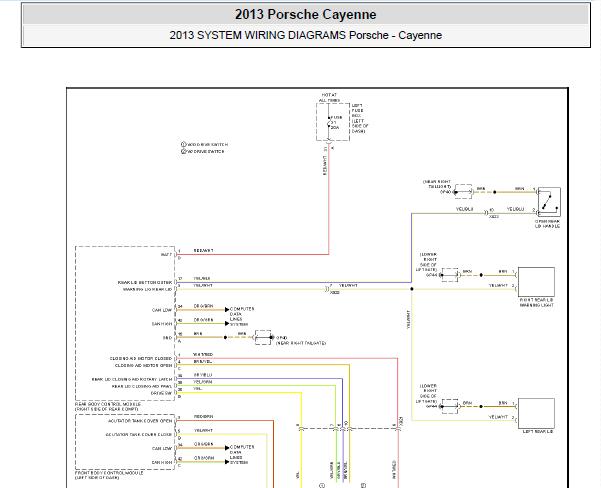
Task: Click the "LEFT FUSE BOX" location label
Action: coord(360,118)
